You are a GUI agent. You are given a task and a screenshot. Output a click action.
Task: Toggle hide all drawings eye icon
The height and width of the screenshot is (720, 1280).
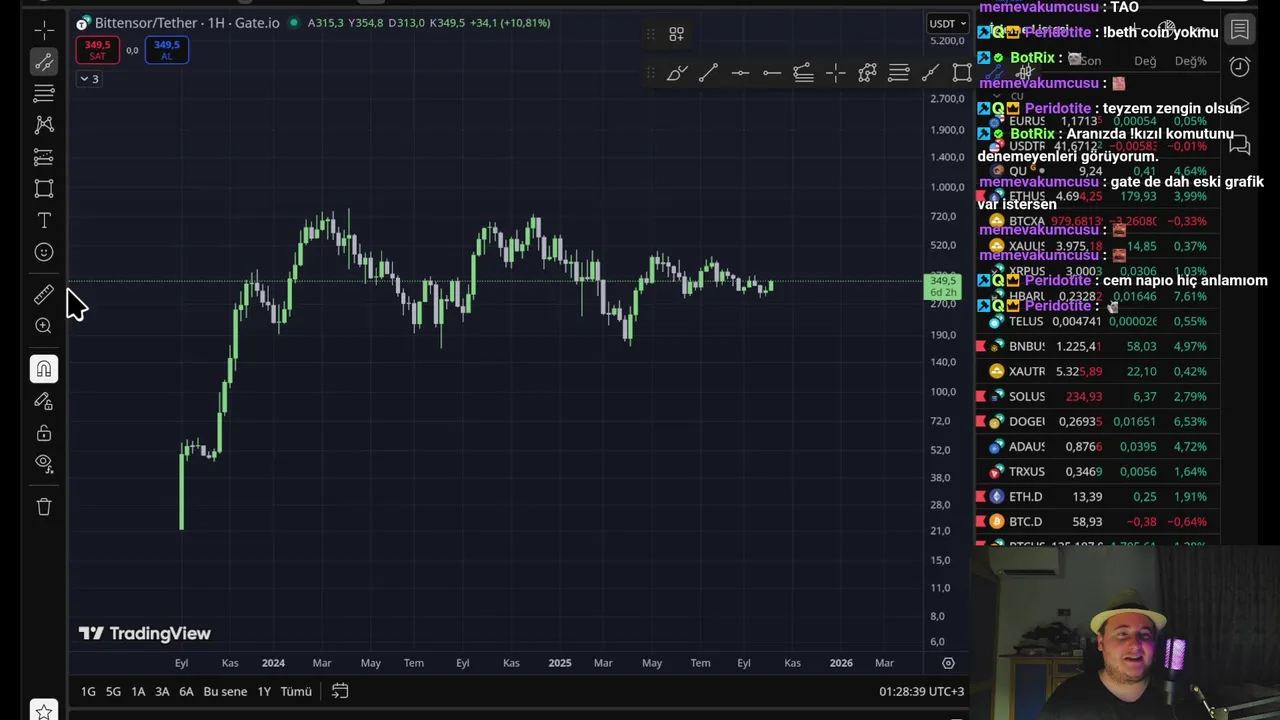(x=44, y=463)
